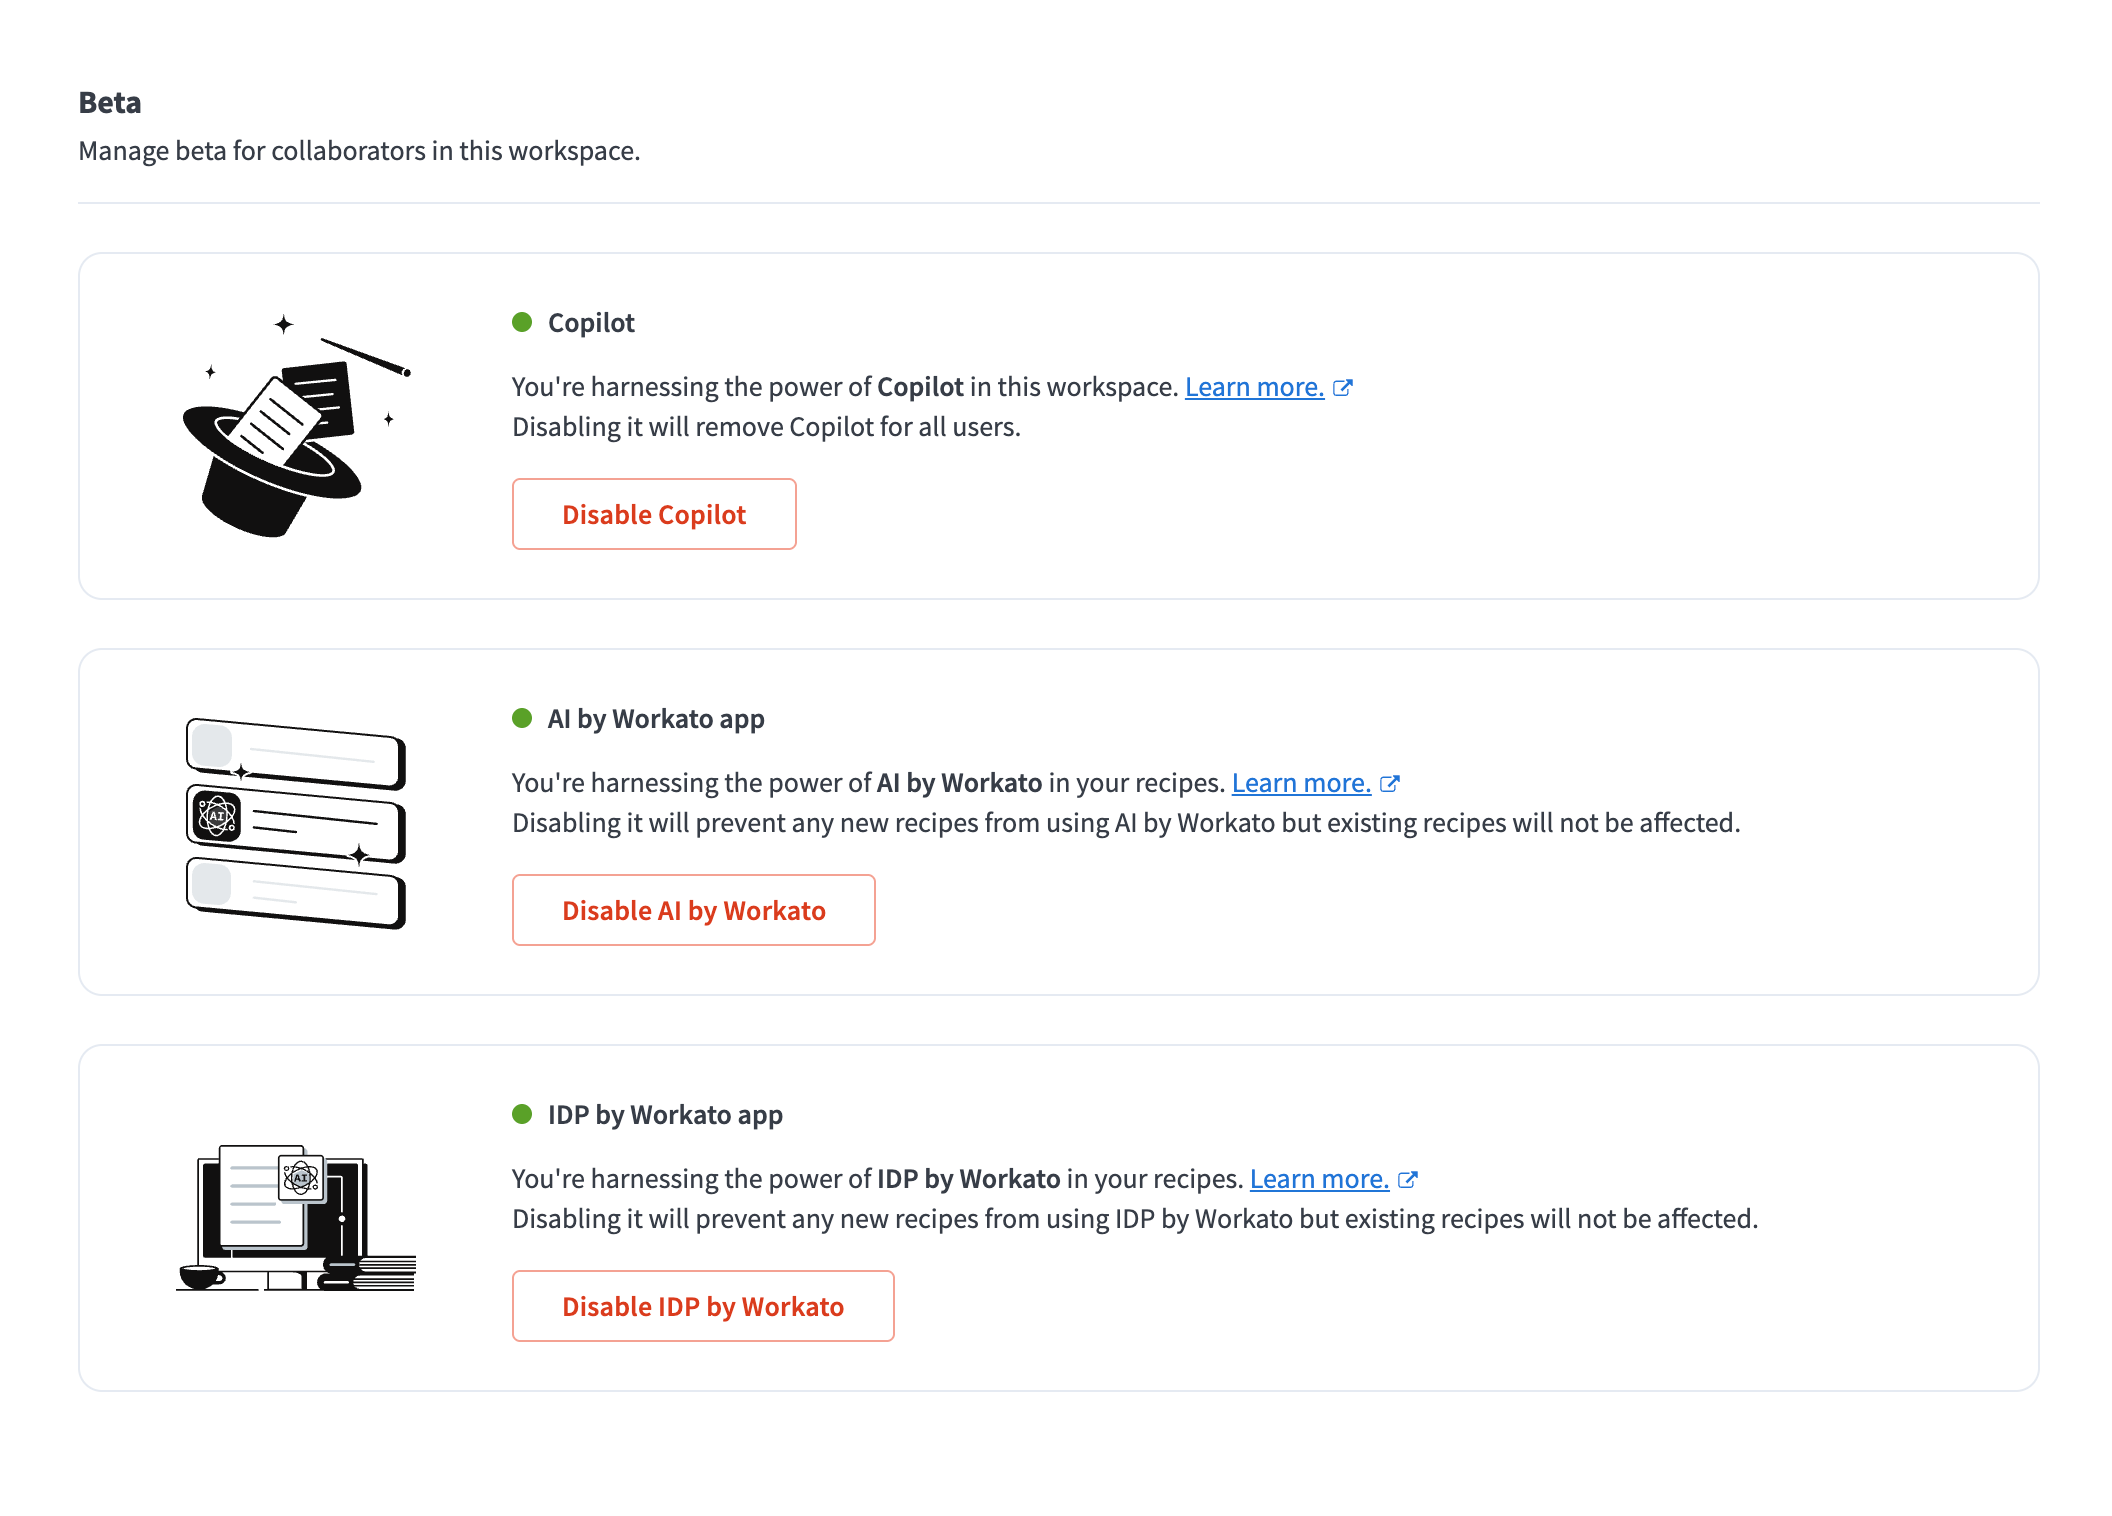This screenshot has width=2112, height=1516.
Task: Click external link icon beside IDP Learn more
Action: click(1408, 1180)
